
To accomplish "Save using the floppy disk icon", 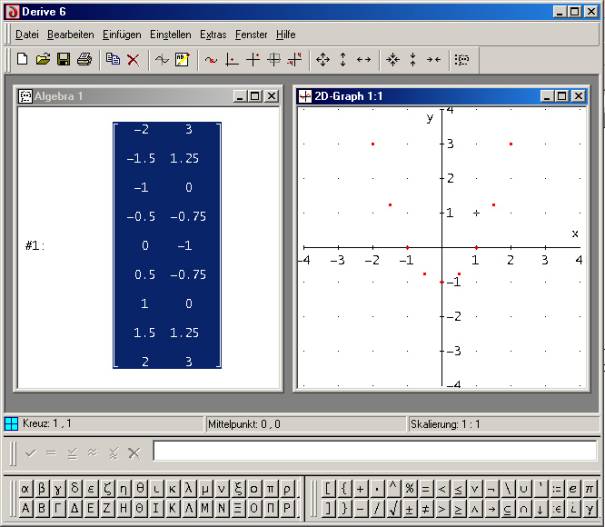I will tap(64, 59).
